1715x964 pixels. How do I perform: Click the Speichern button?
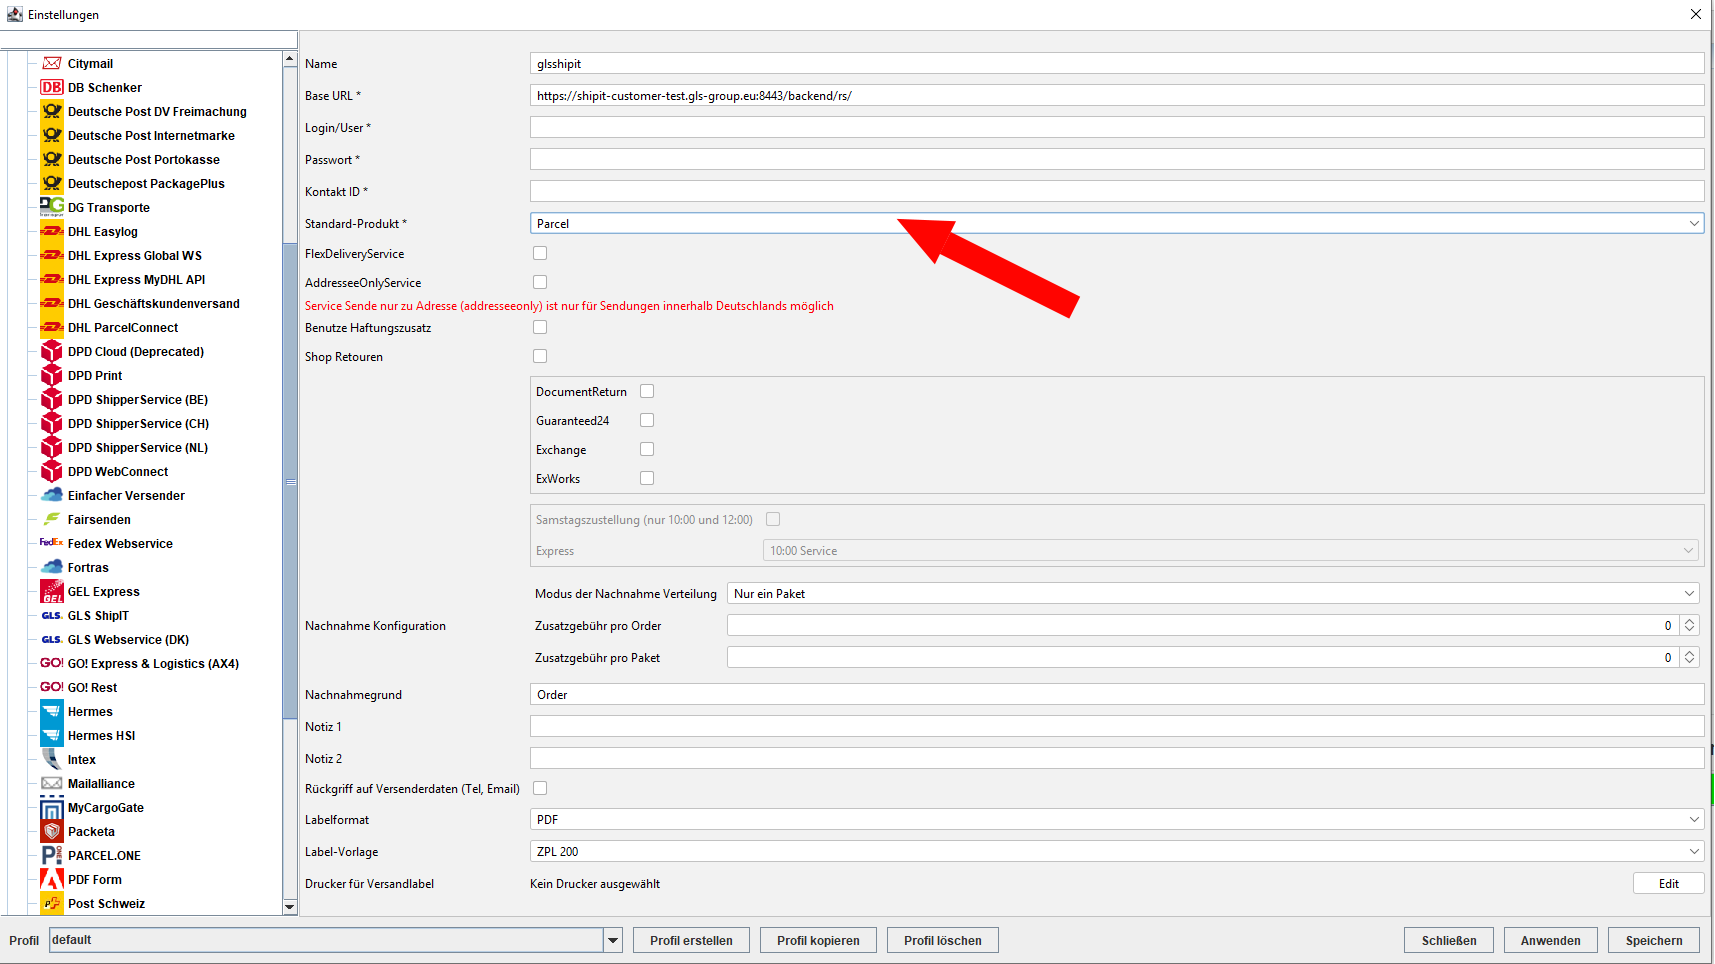[1654, 940]
